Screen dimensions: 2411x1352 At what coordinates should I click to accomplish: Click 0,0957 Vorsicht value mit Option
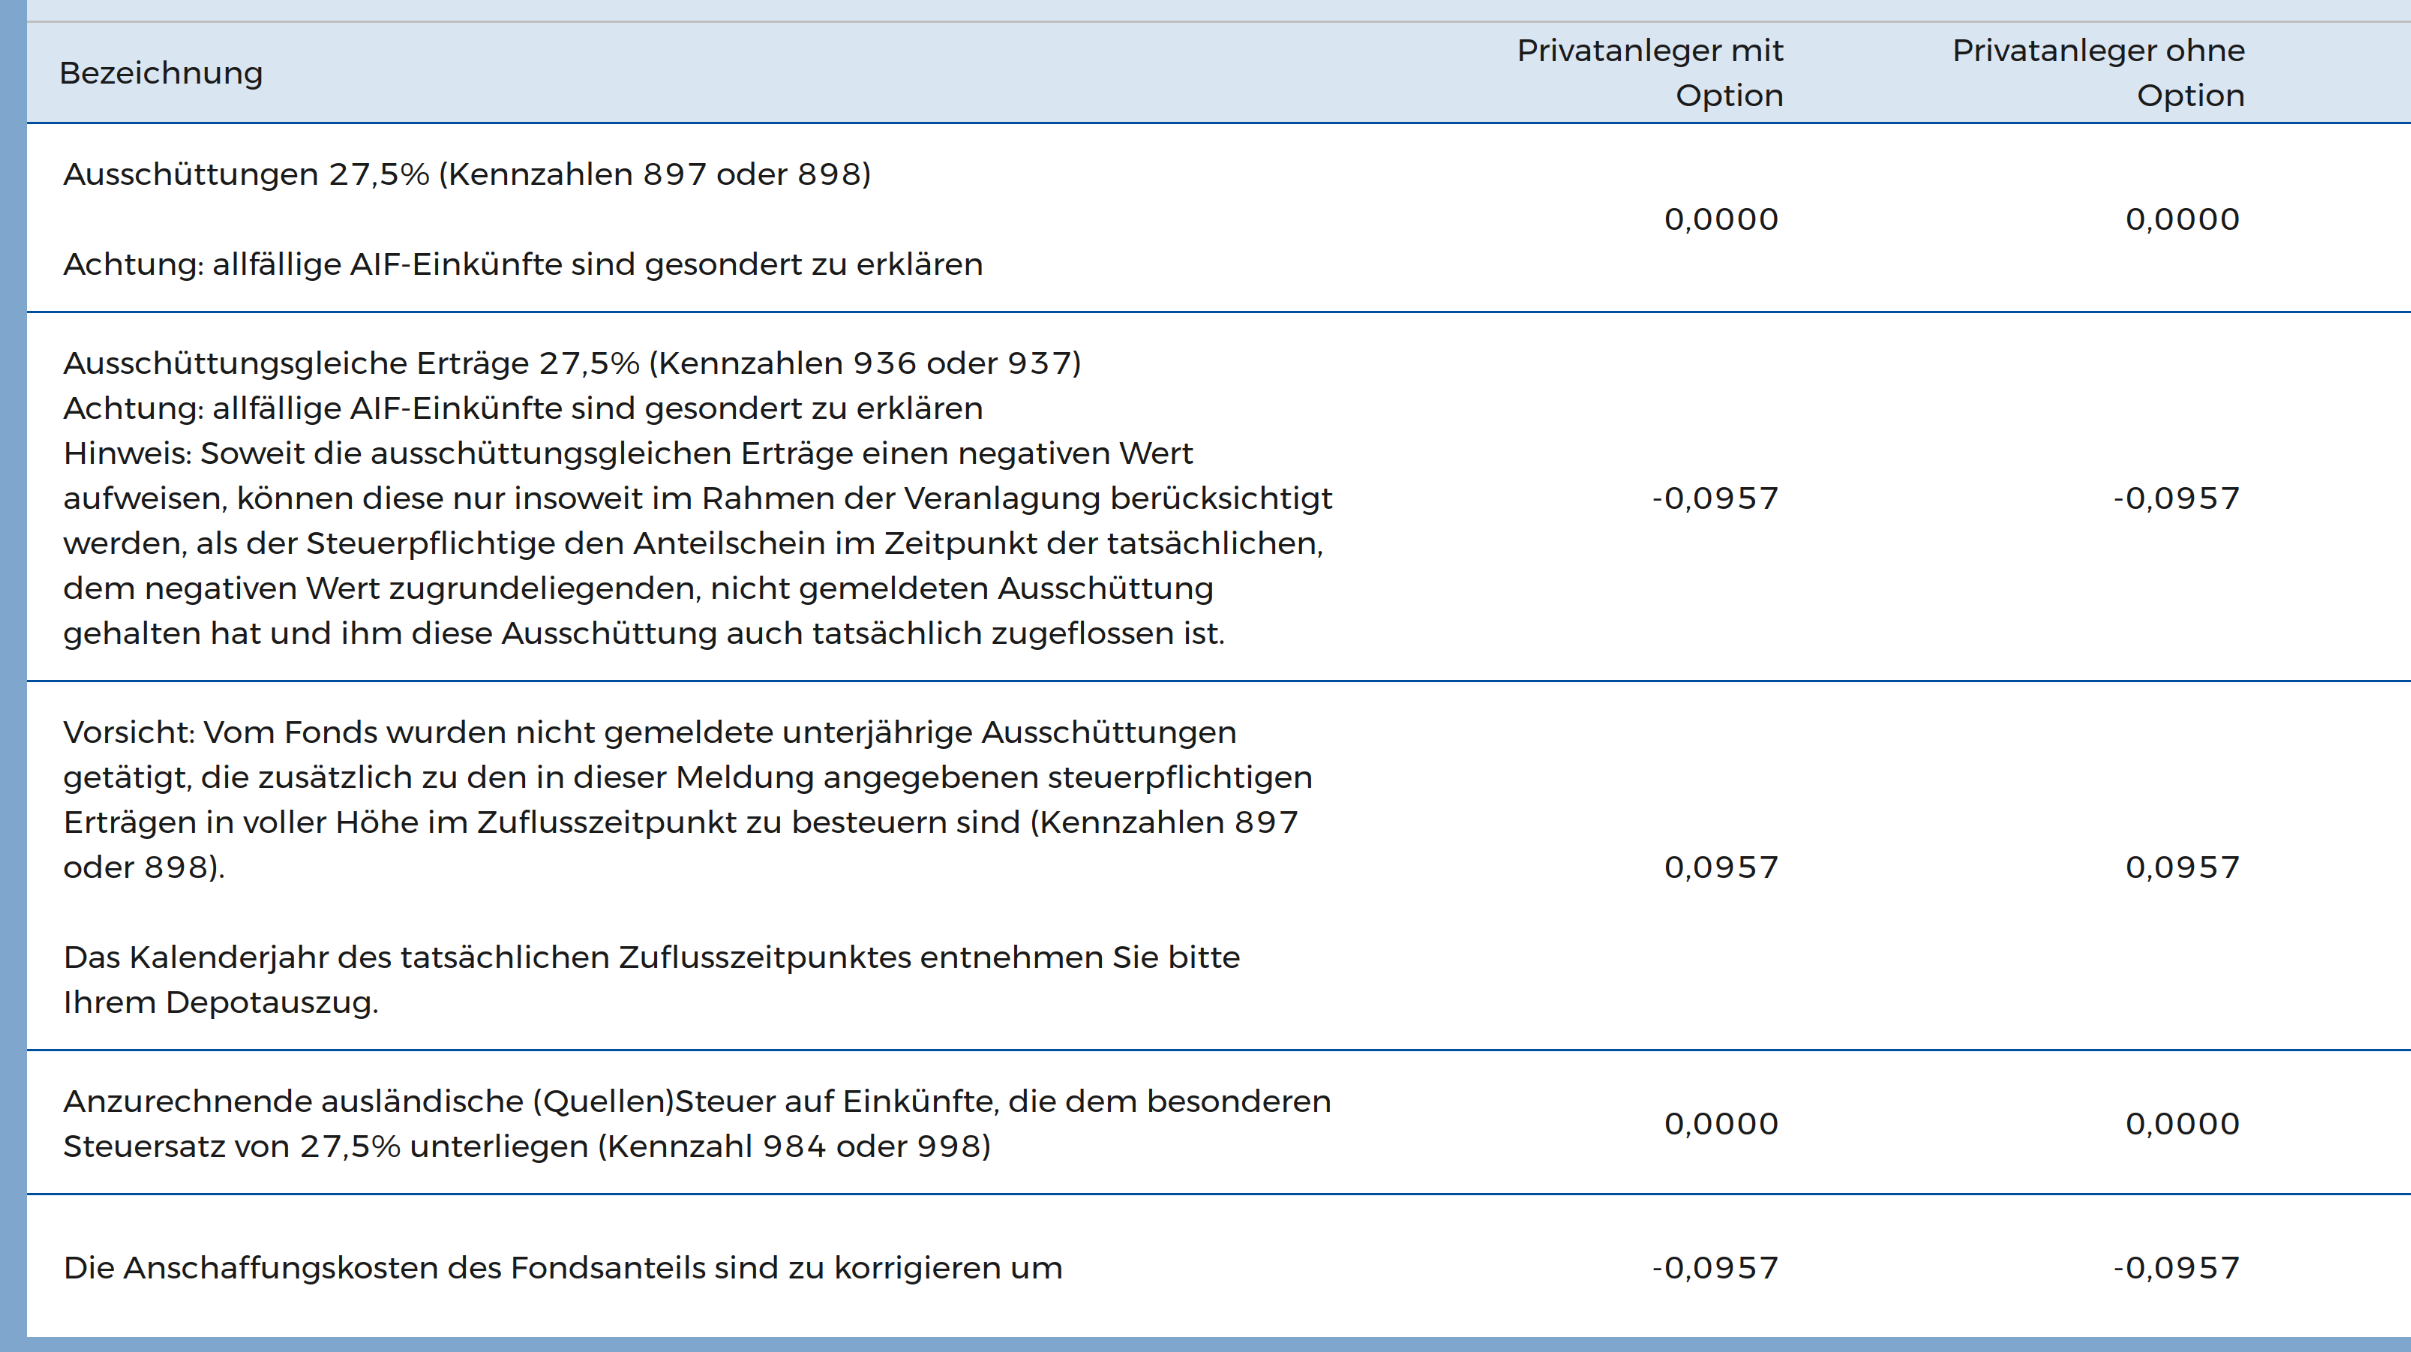click(x=1721, y=867)
